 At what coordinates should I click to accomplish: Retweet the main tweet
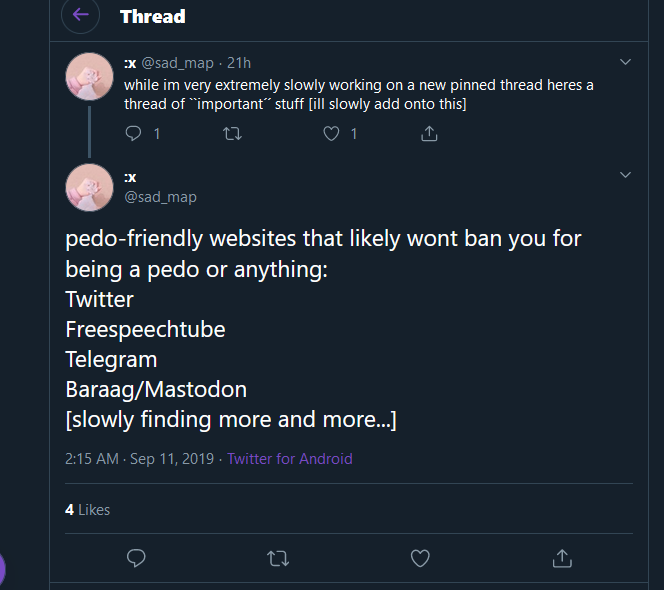[278, 558]
